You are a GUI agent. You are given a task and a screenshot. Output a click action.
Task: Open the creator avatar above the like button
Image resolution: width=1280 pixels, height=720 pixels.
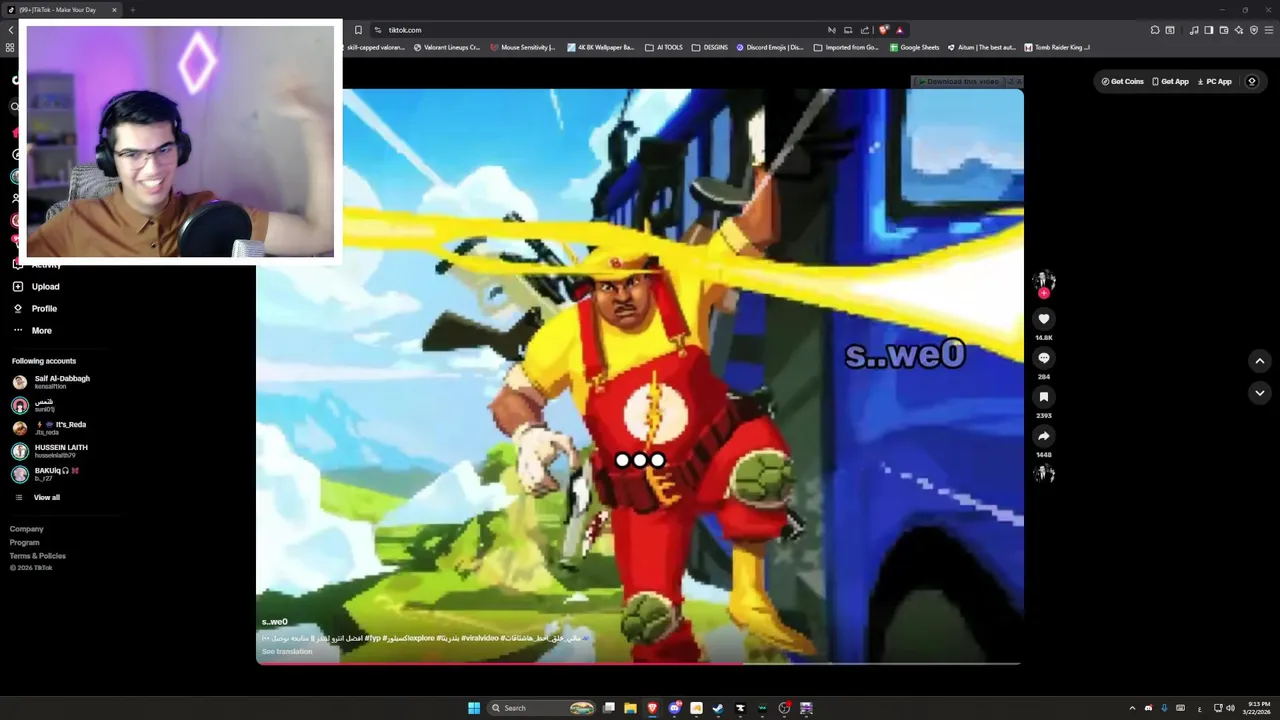(1043, 280)
